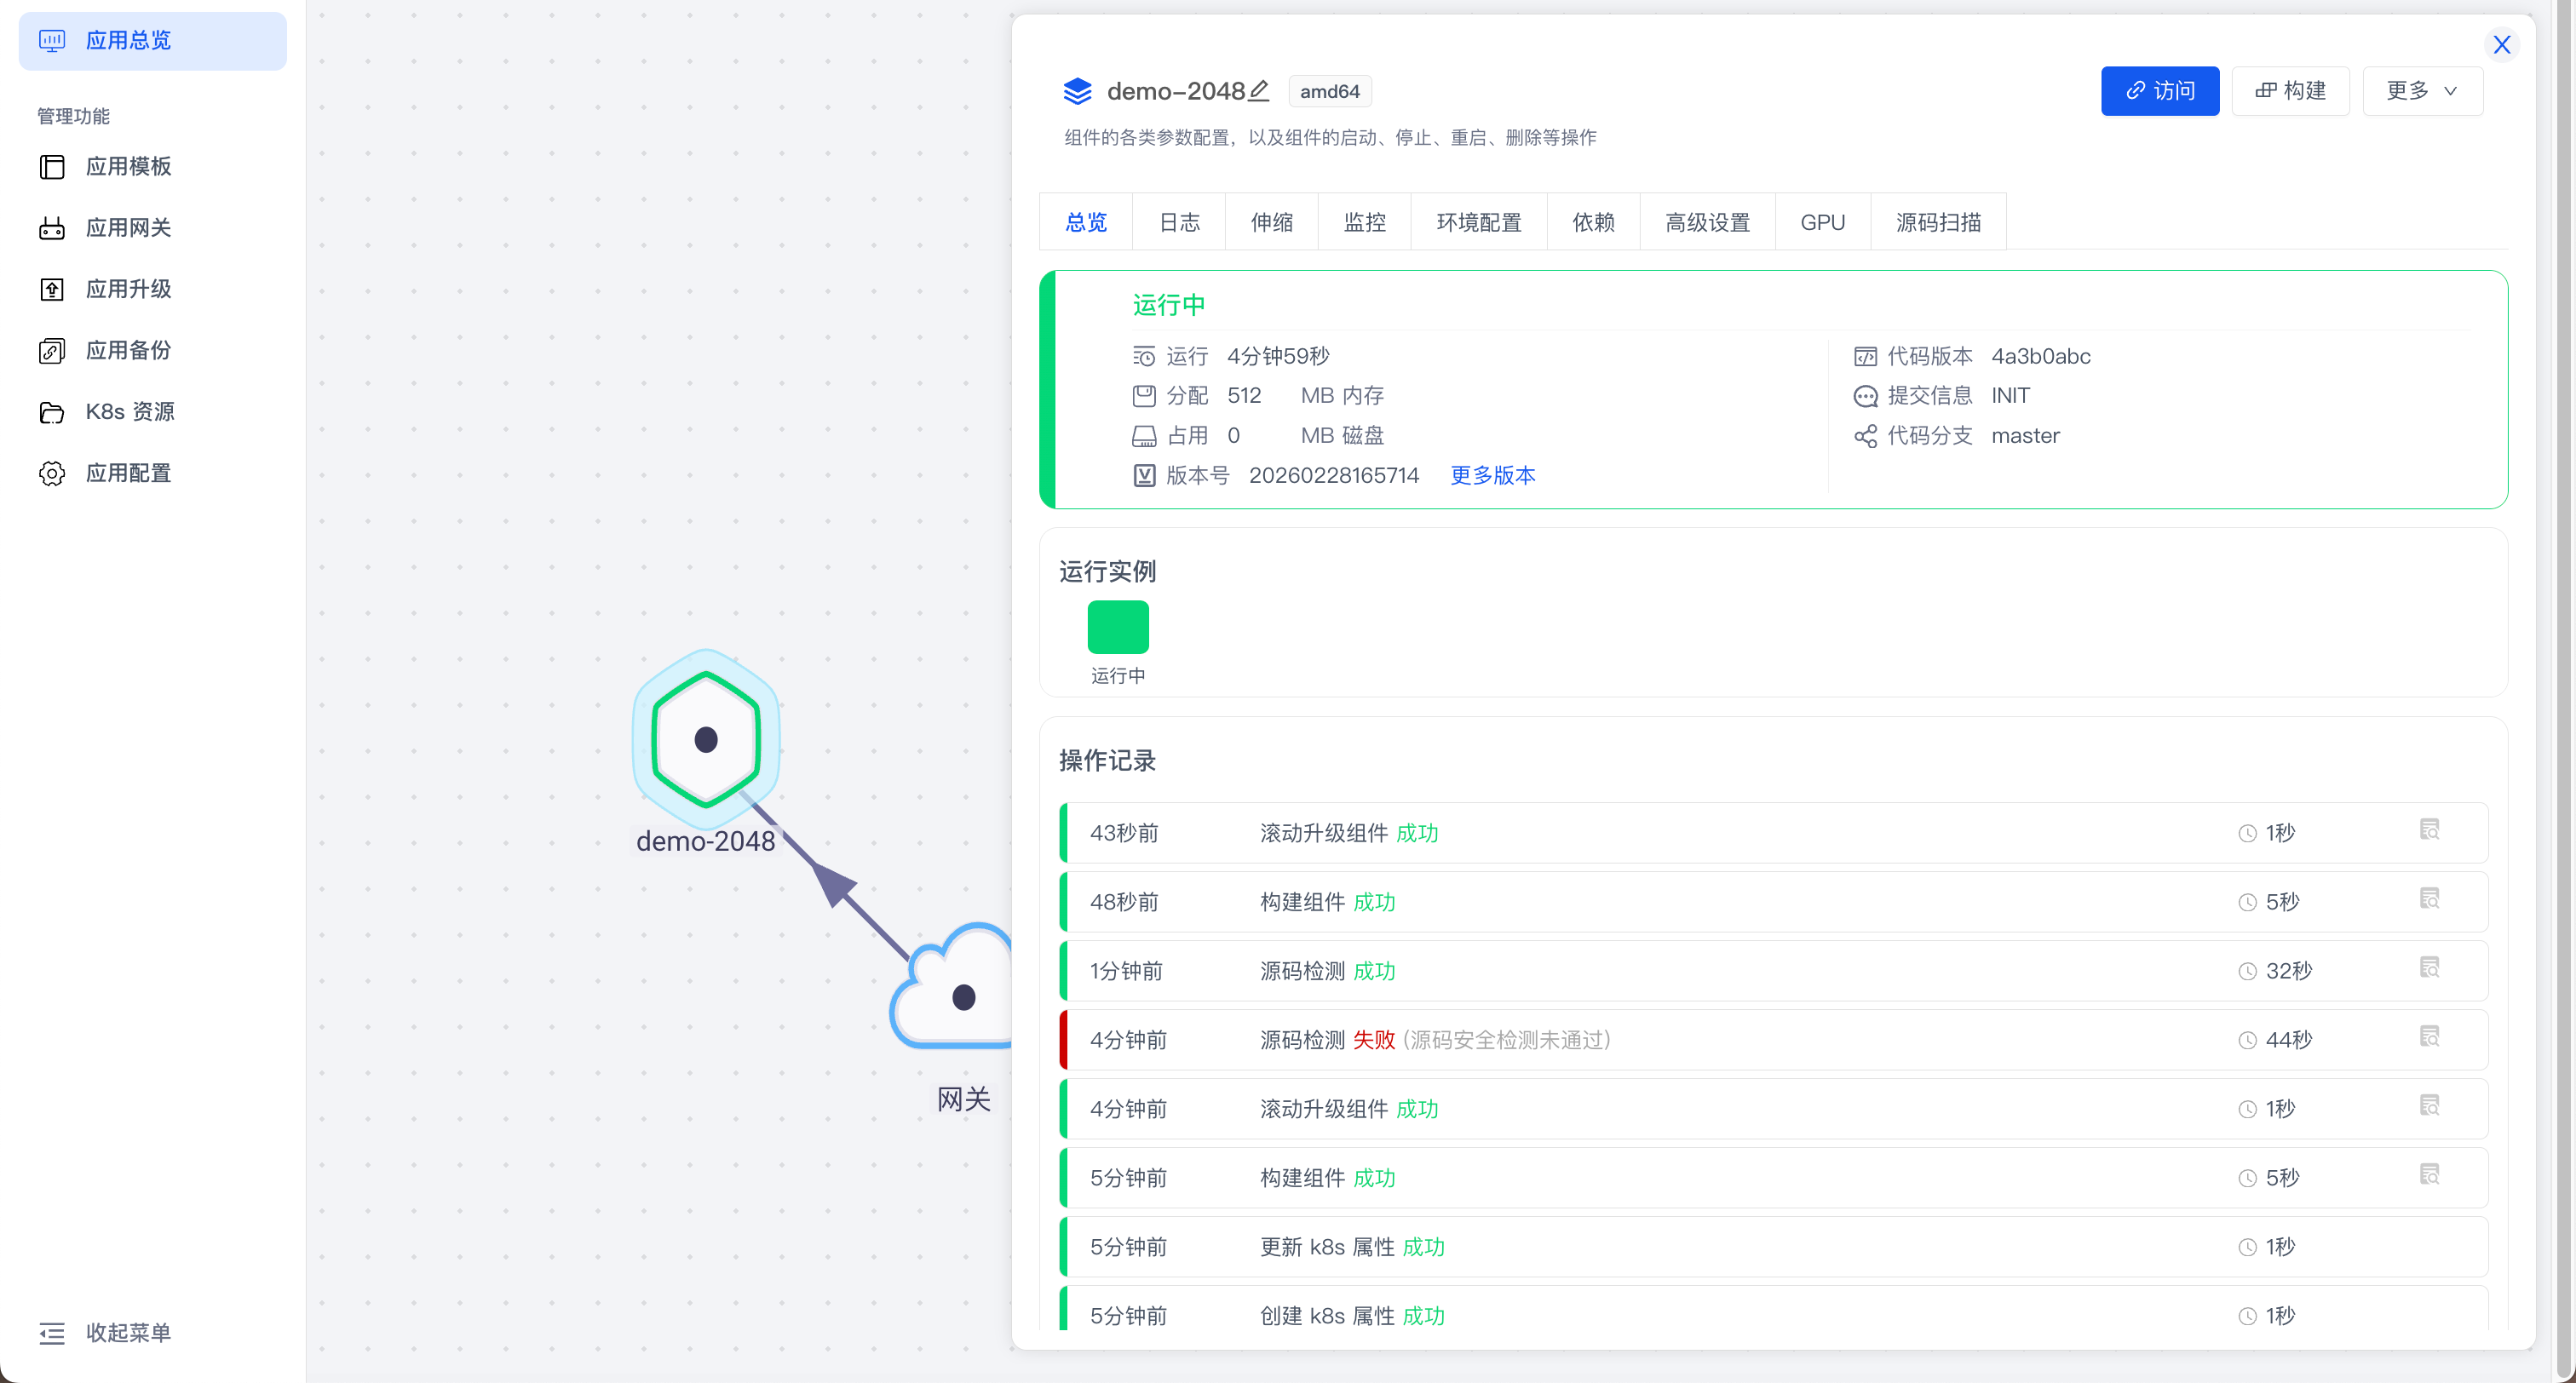Collapse the sidebar with 收起菜单

tap(128, 1333)
